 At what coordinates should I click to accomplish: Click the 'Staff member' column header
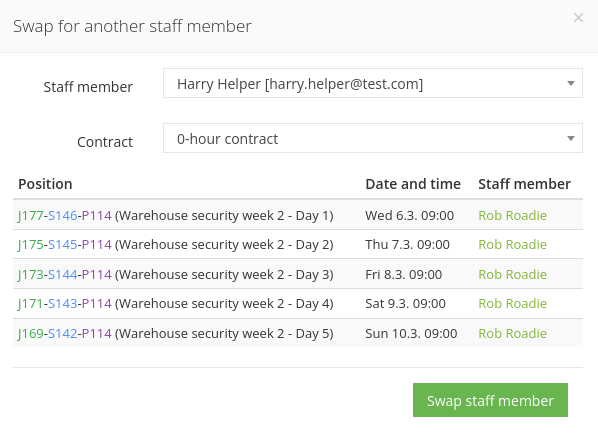click(524, 184)
